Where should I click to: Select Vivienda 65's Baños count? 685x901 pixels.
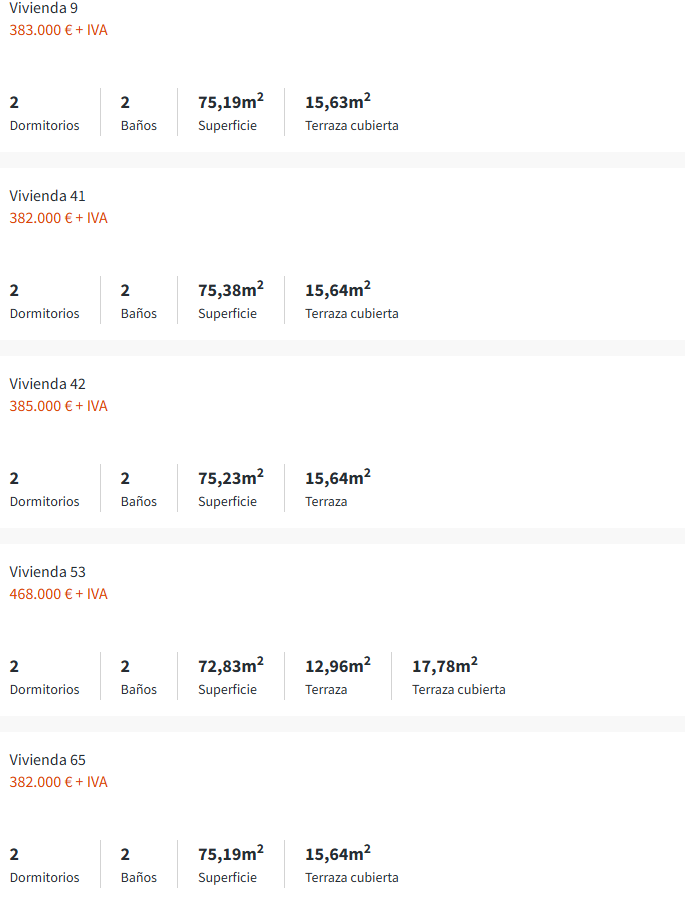point(125,854)
